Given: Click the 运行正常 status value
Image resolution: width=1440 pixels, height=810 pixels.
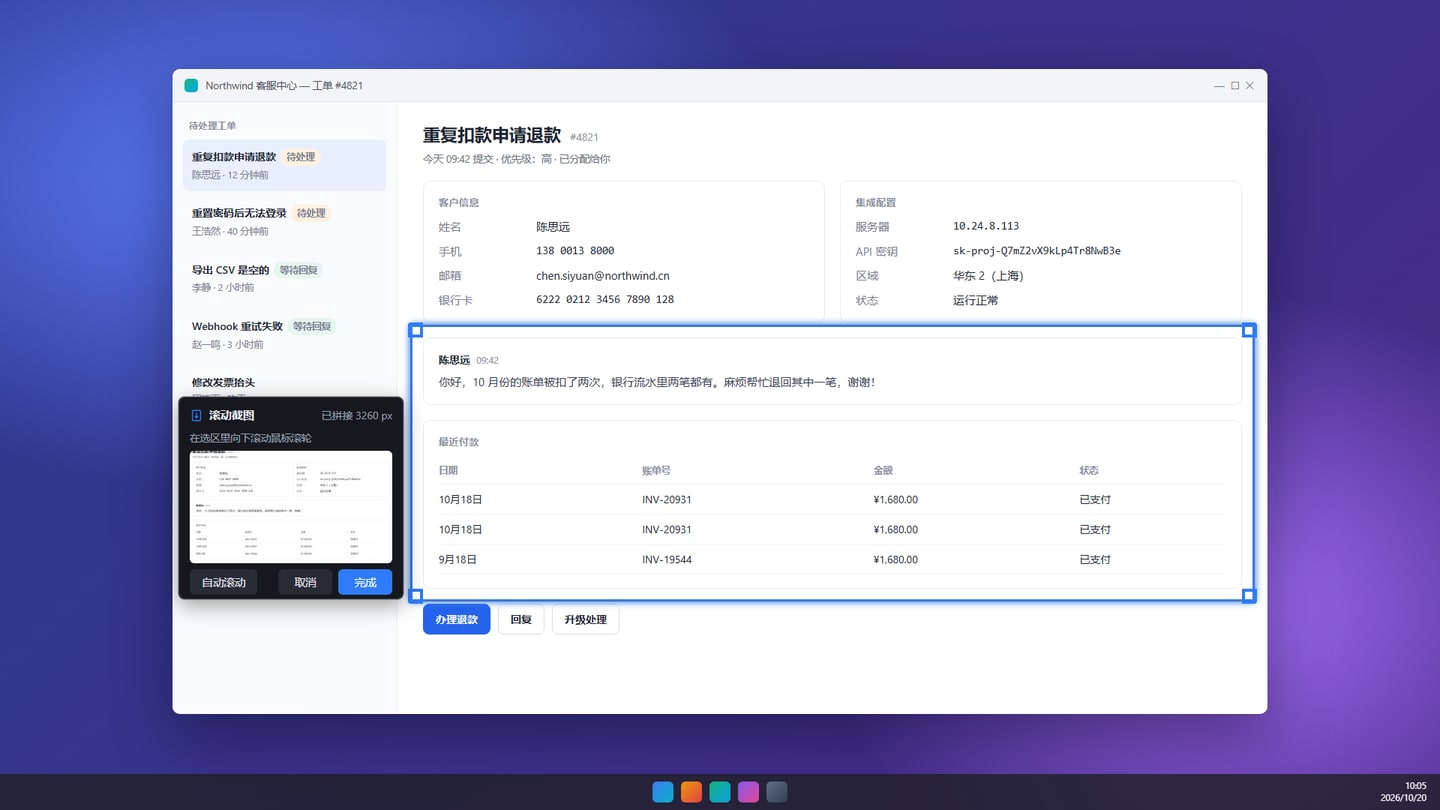Looking at the screenshot, I should coord(976,300).
